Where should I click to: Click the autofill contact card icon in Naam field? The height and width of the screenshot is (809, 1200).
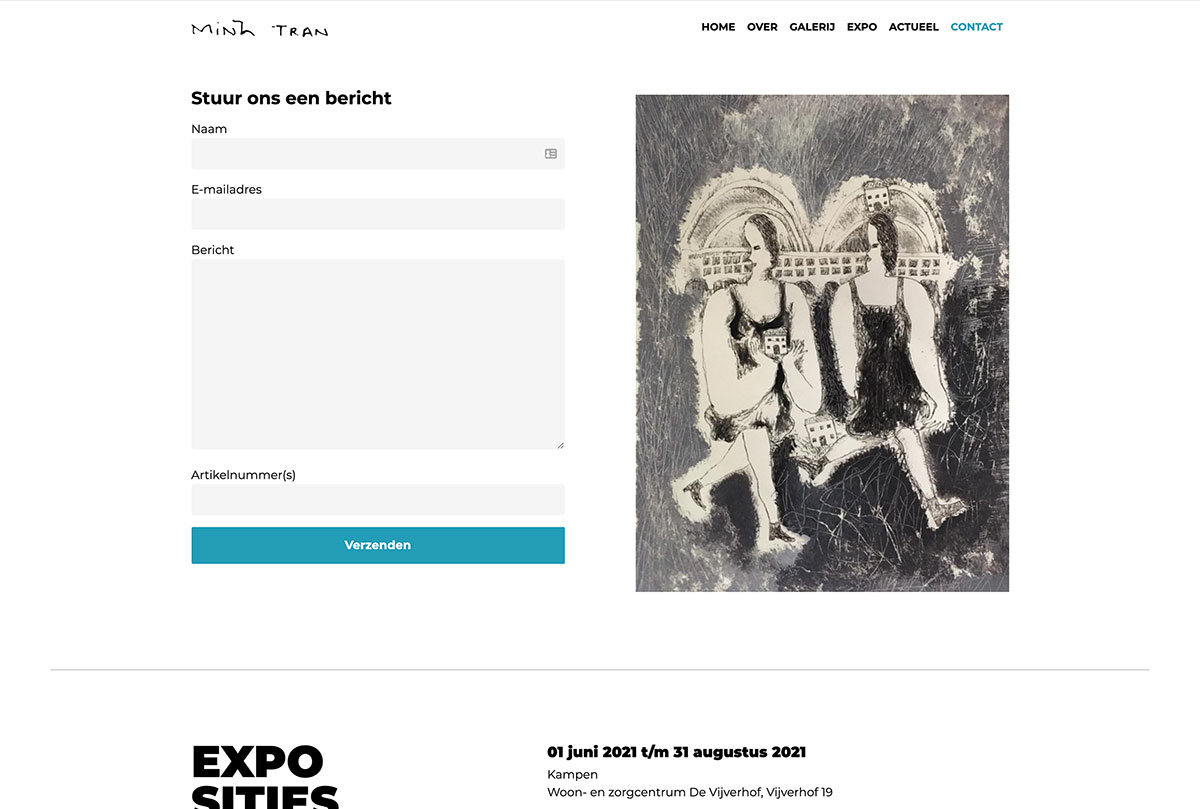click(x=550, y=154)
